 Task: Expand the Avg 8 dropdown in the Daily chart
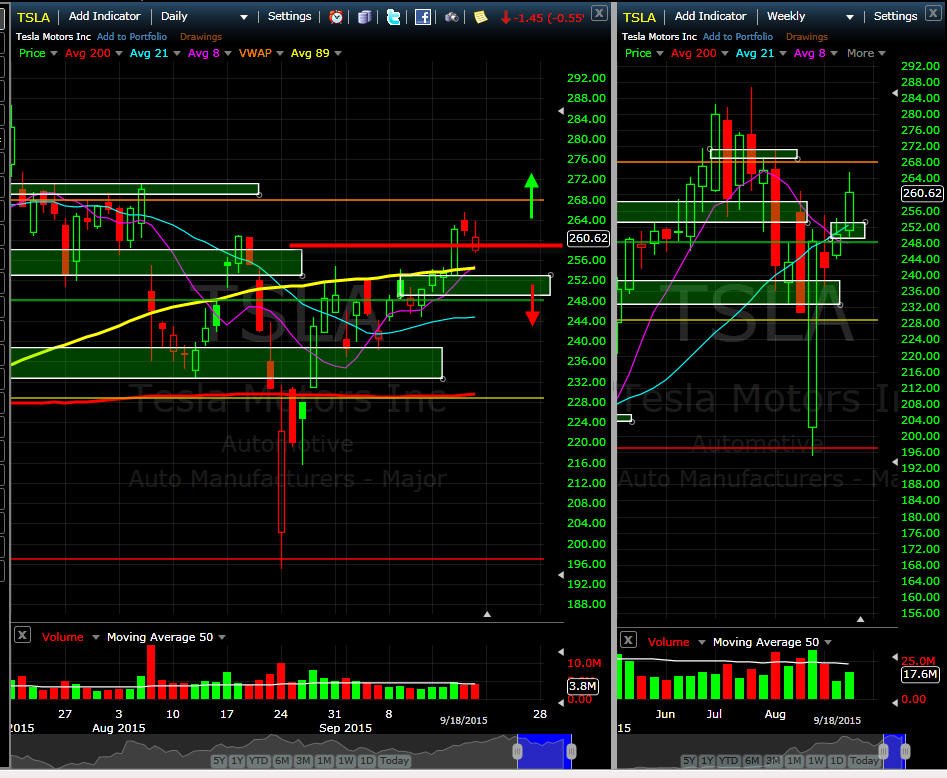(228, 53)
